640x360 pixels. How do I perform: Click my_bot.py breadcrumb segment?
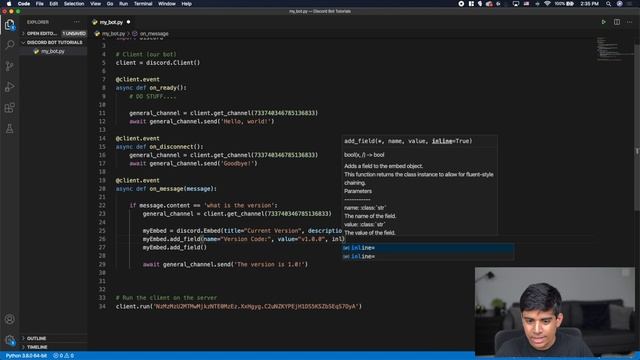[113, 33]
